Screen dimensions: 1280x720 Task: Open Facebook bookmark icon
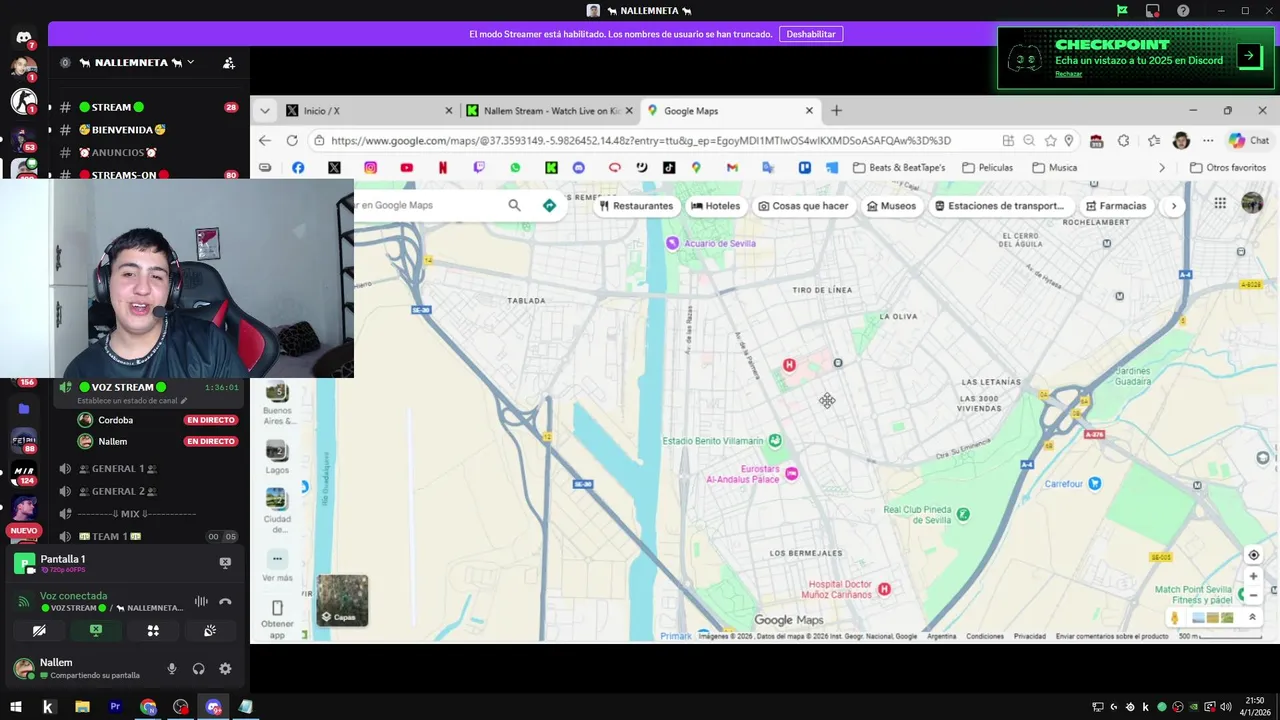click(x=298, y=168)
